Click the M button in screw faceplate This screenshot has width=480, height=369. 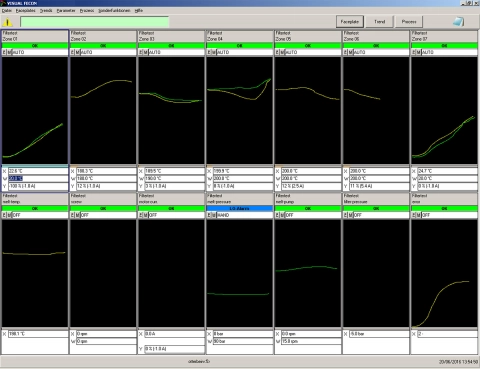[77, 215]
